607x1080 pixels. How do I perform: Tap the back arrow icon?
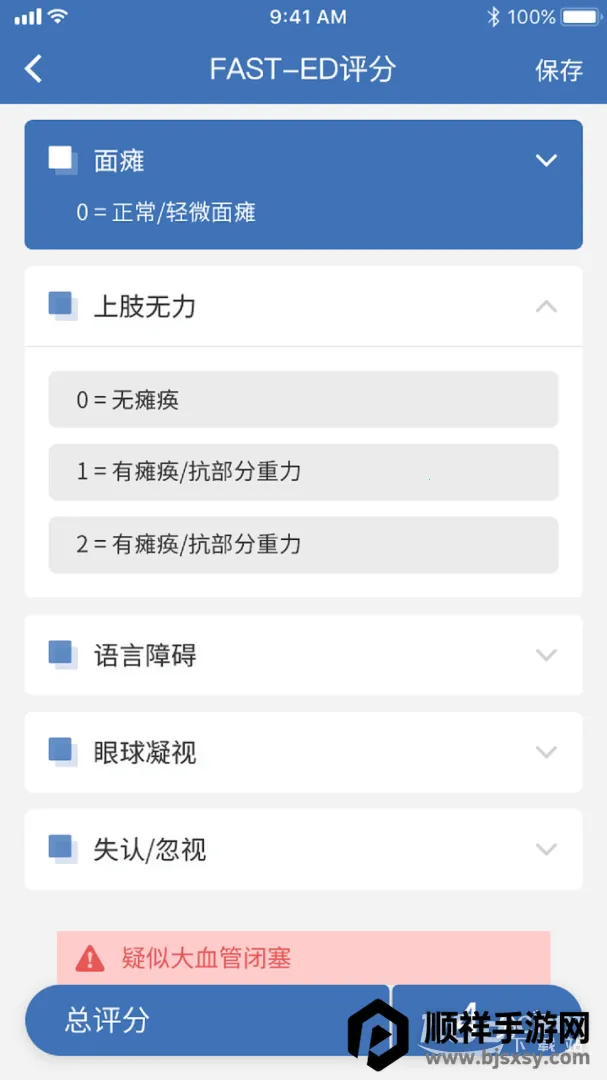[x=34, y=69]
